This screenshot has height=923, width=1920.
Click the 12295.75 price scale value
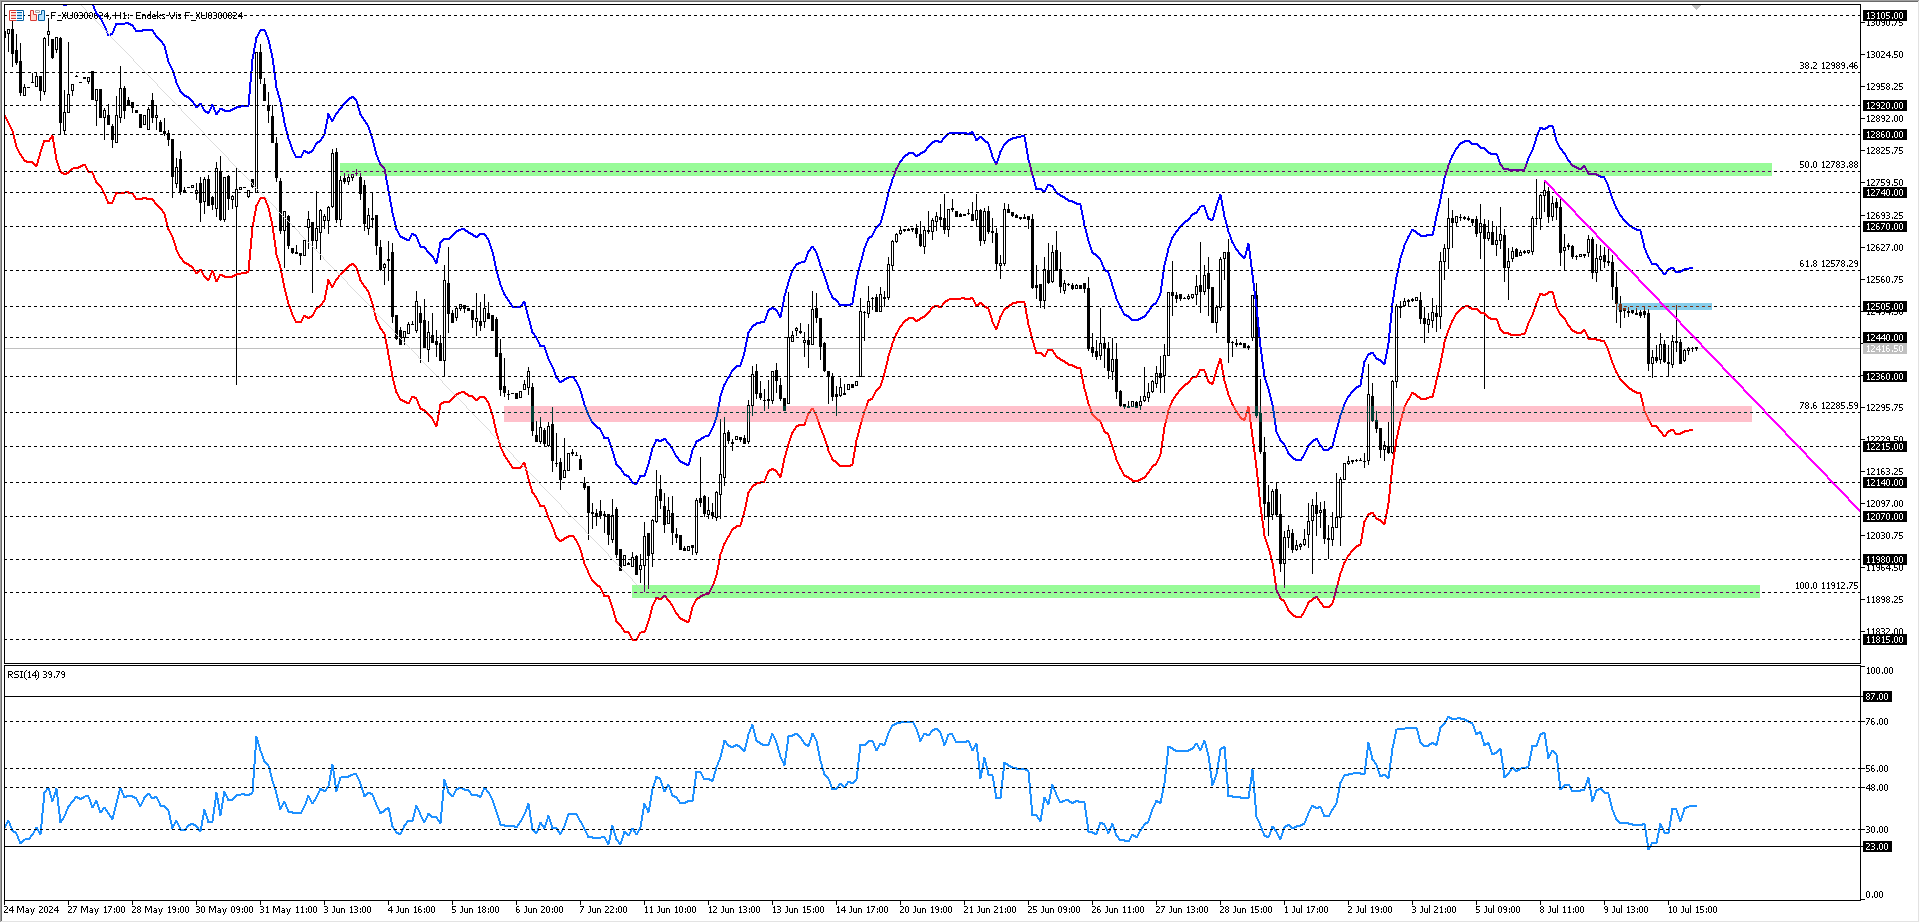1885,408
